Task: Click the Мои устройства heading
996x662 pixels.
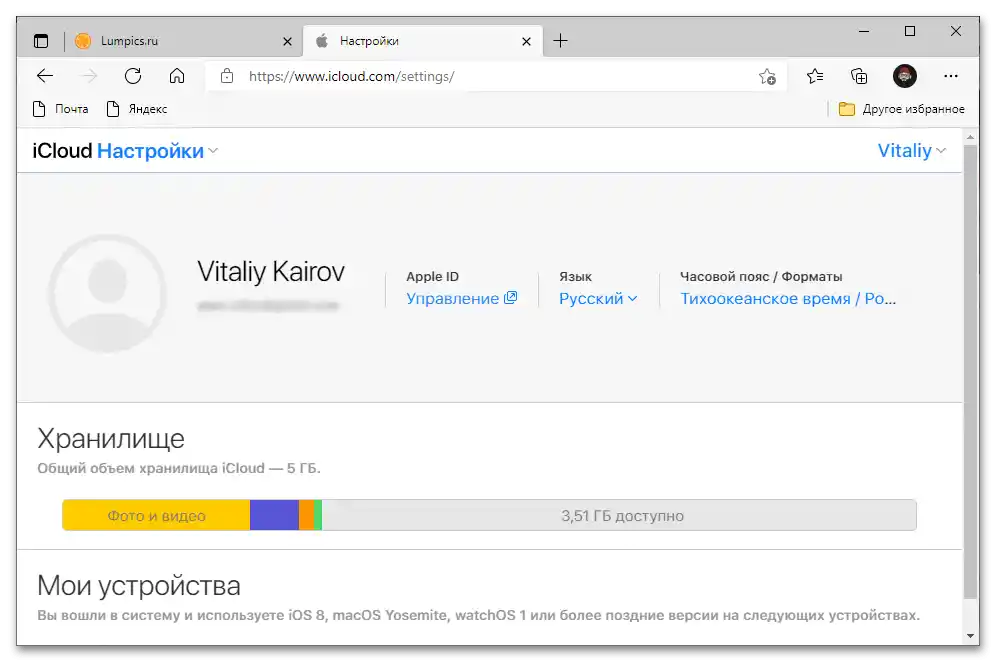Action: click(x=139, y=586)
